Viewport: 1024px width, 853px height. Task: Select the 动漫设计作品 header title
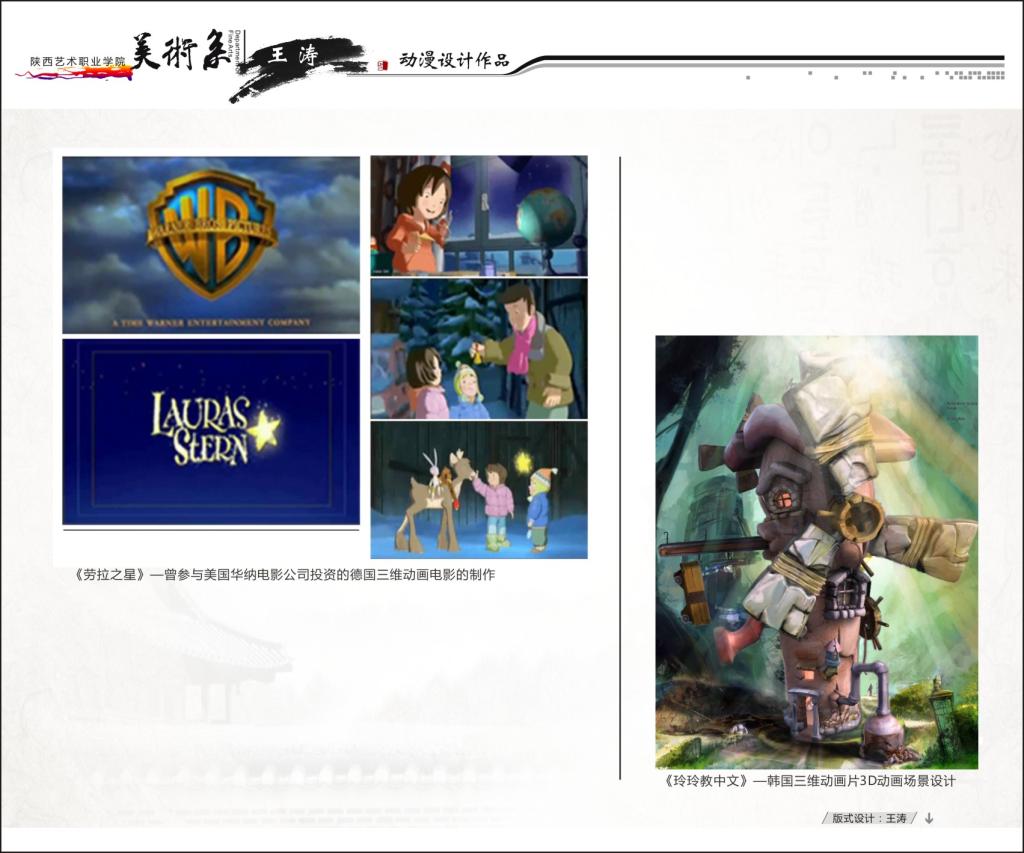pyautogui.click(x=454, y=60)
